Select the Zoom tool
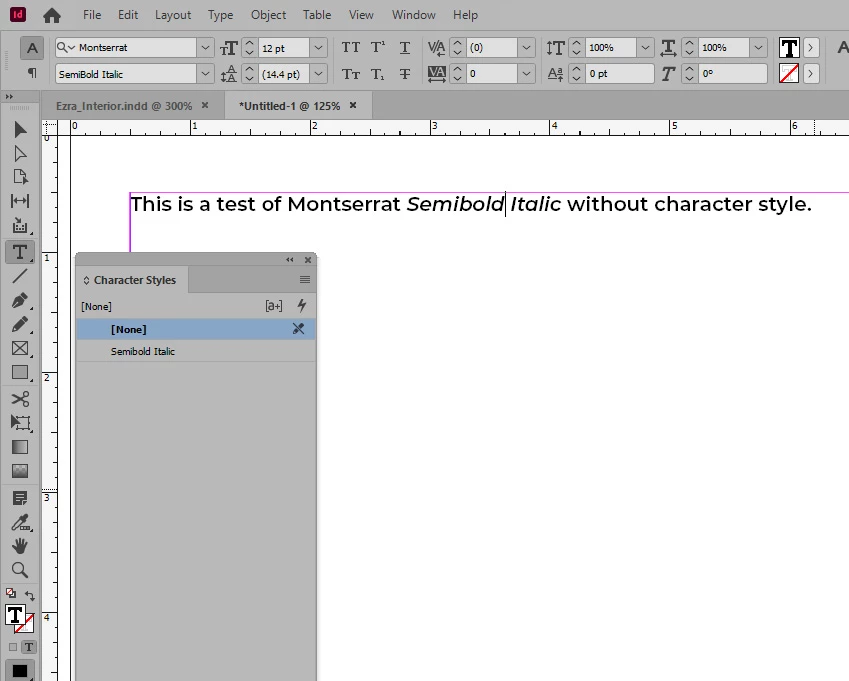 pos(20,570)
